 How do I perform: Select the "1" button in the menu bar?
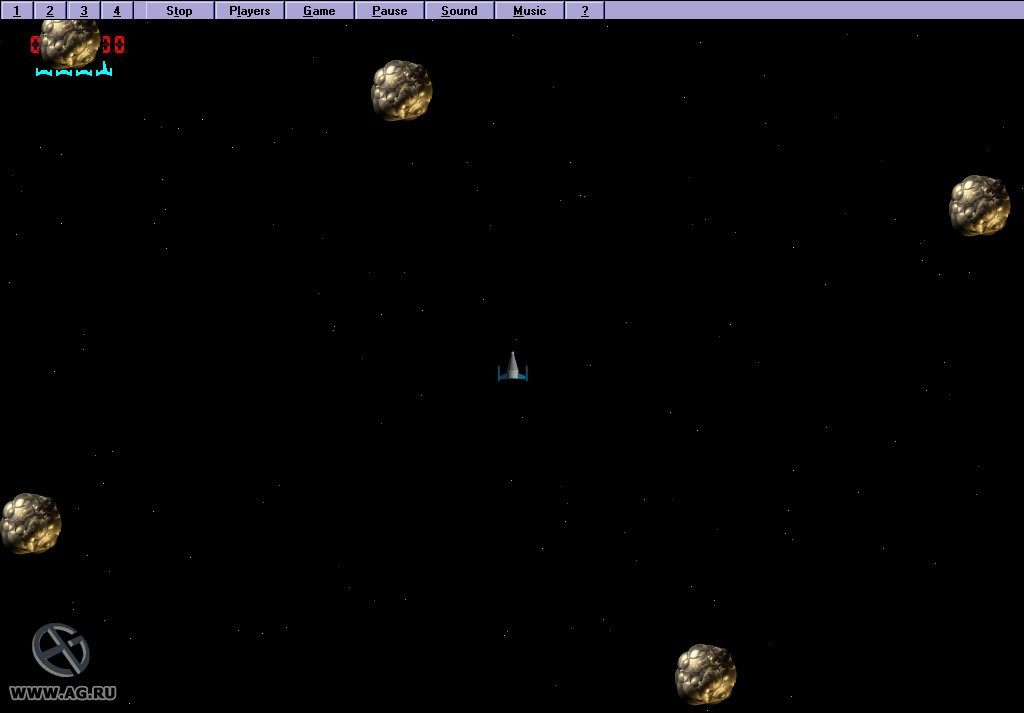tap(16, 10)
